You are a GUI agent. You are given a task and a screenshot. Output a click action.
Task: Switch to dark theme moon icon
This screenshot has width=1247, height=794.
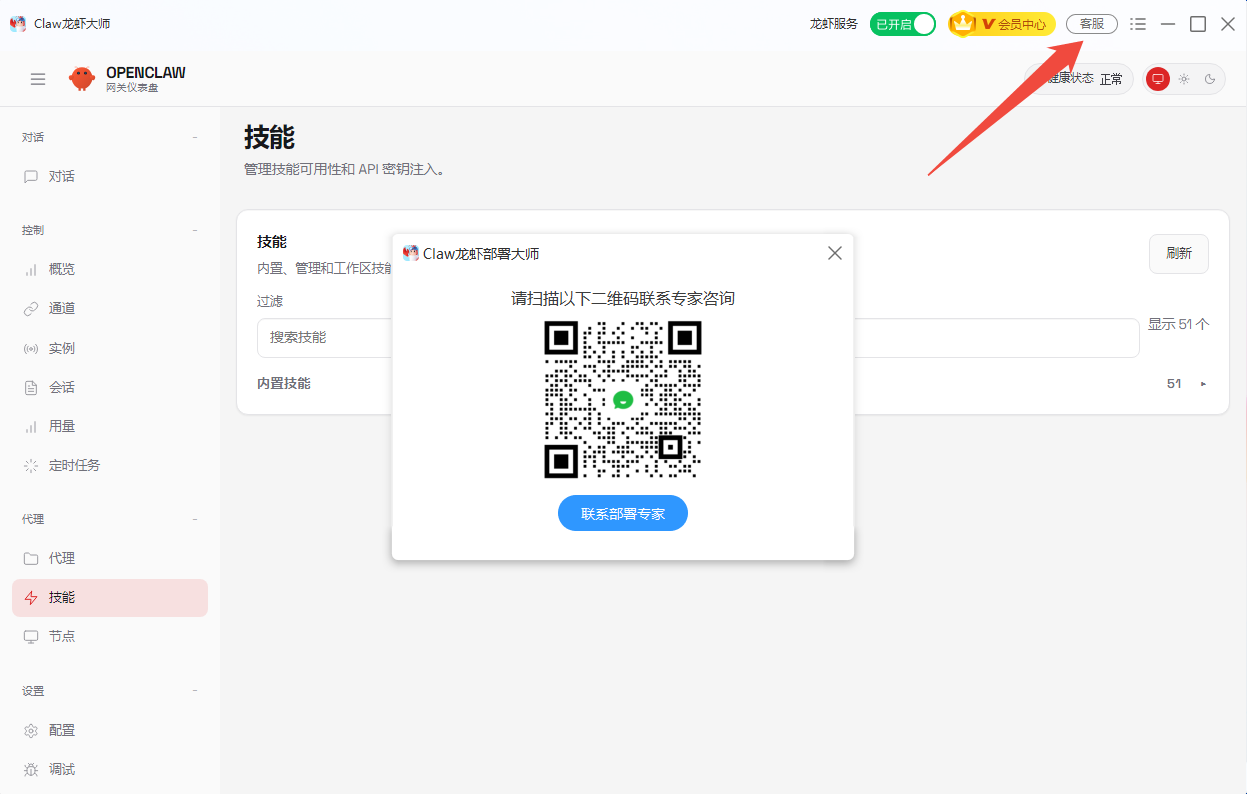1210,79
